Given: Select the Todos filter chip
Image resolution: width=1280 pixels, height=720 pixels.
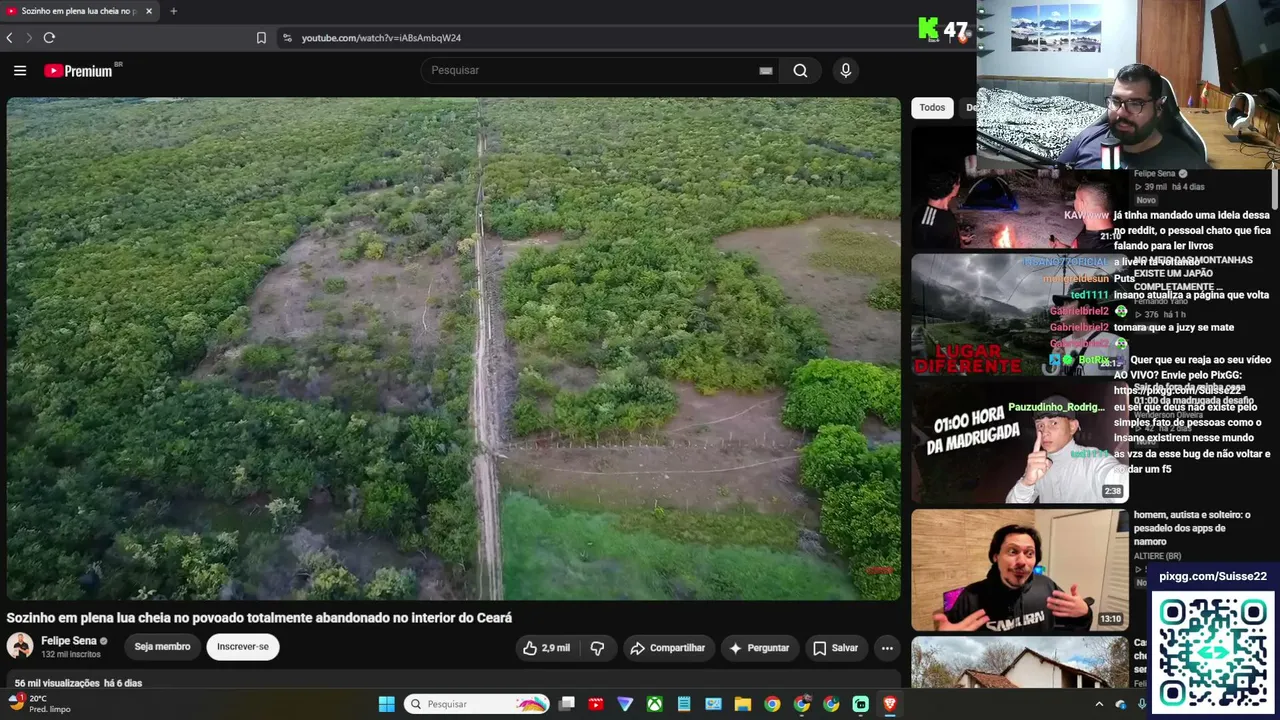Looking at the screenshot, I should pos(932,108).
